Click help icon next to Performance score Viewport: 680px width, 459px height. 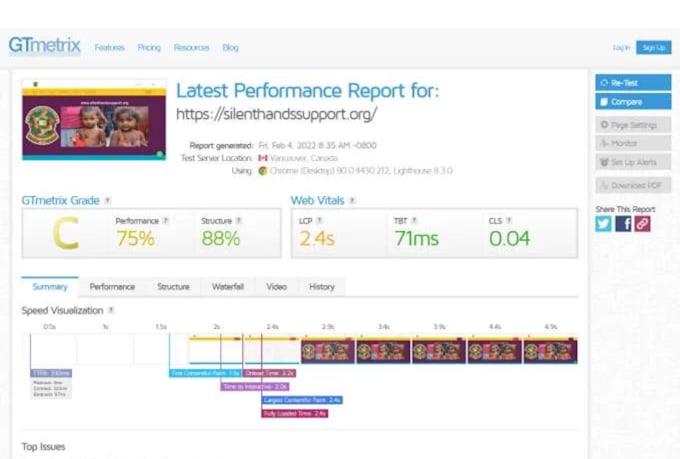(165, 221)
